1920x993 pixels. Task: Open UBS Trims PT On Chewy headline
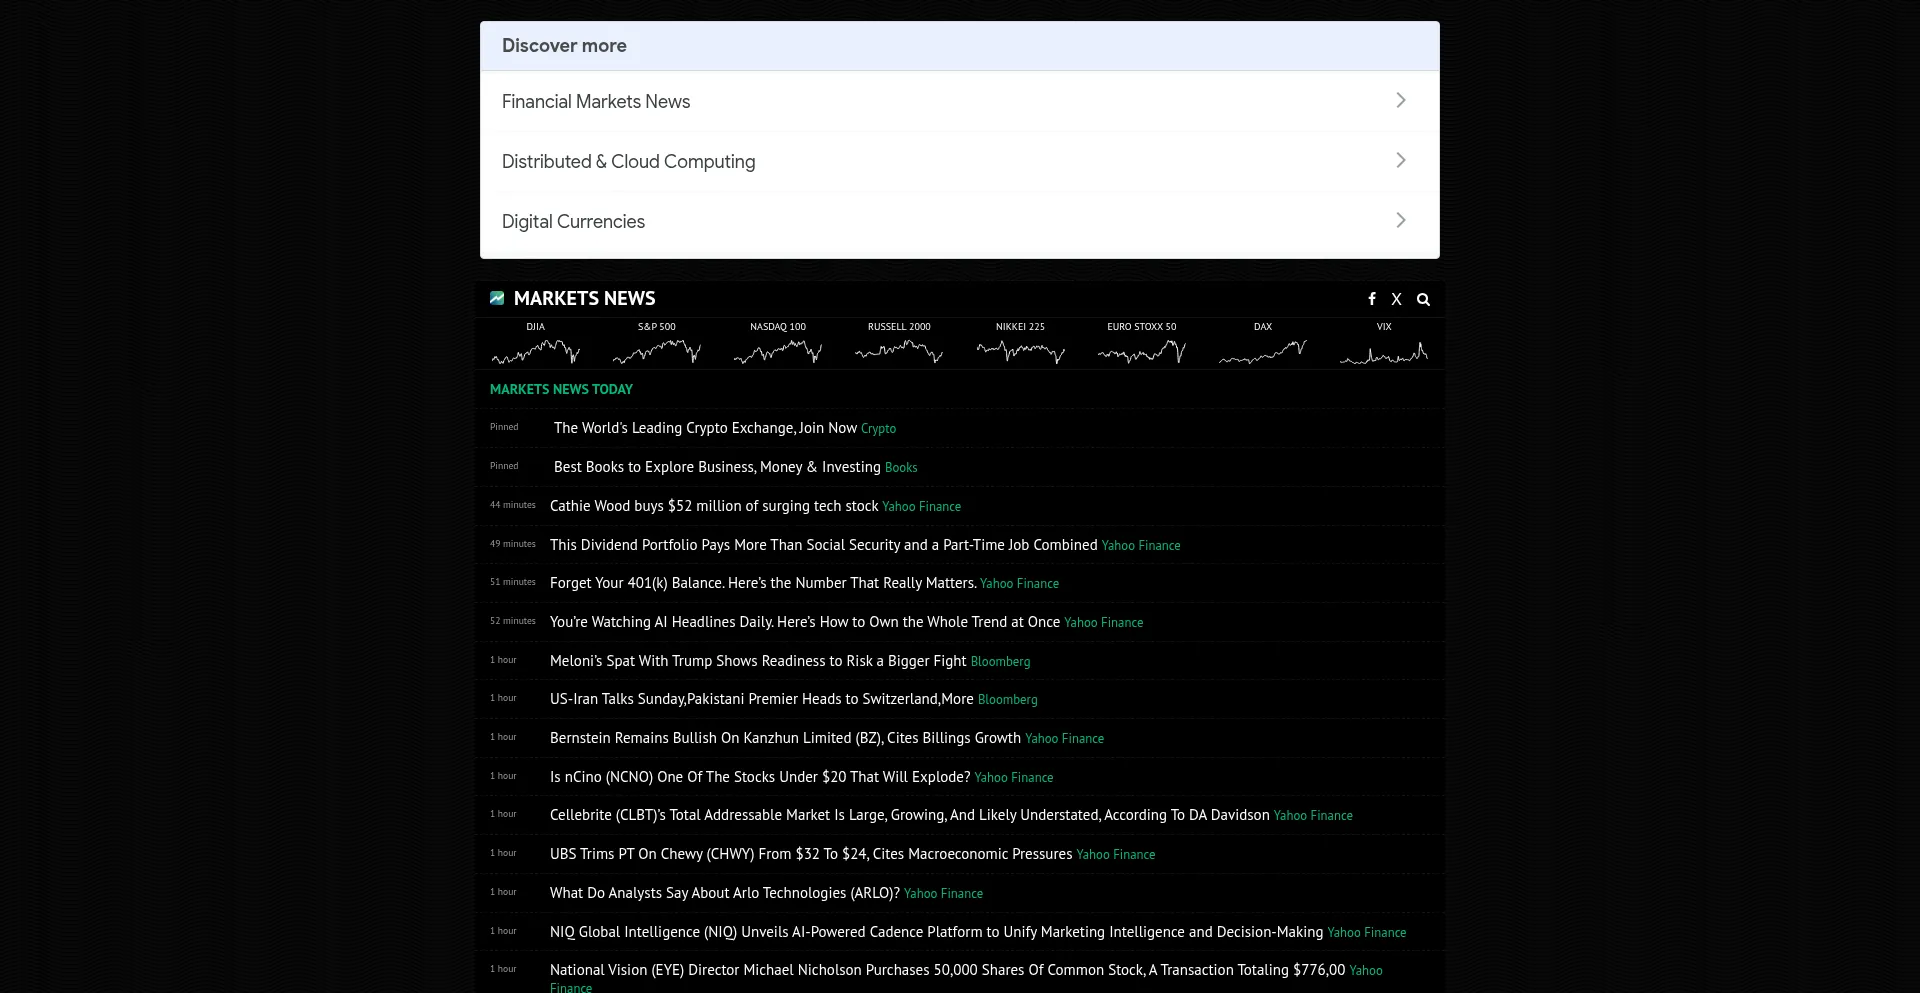click(811, 854)
